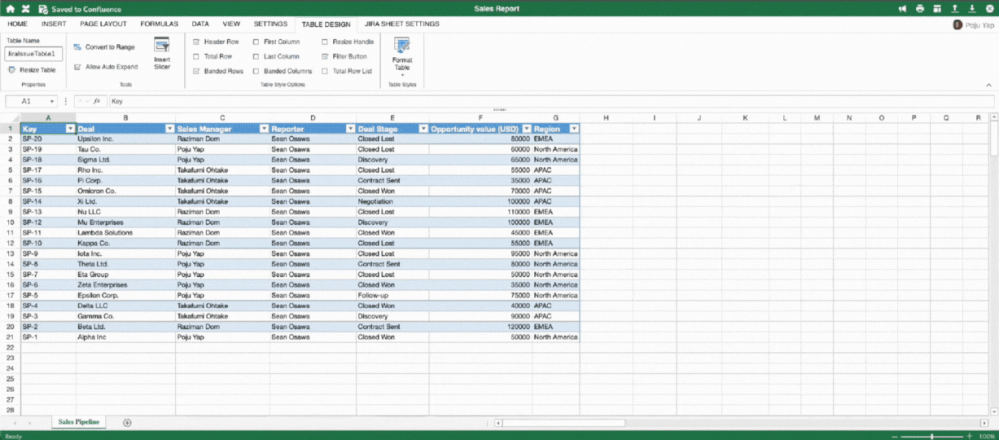Open the Deal column filter dropdown
This screenshot has width=999, height=440.
pyautogui.click(x=169, y=129)
